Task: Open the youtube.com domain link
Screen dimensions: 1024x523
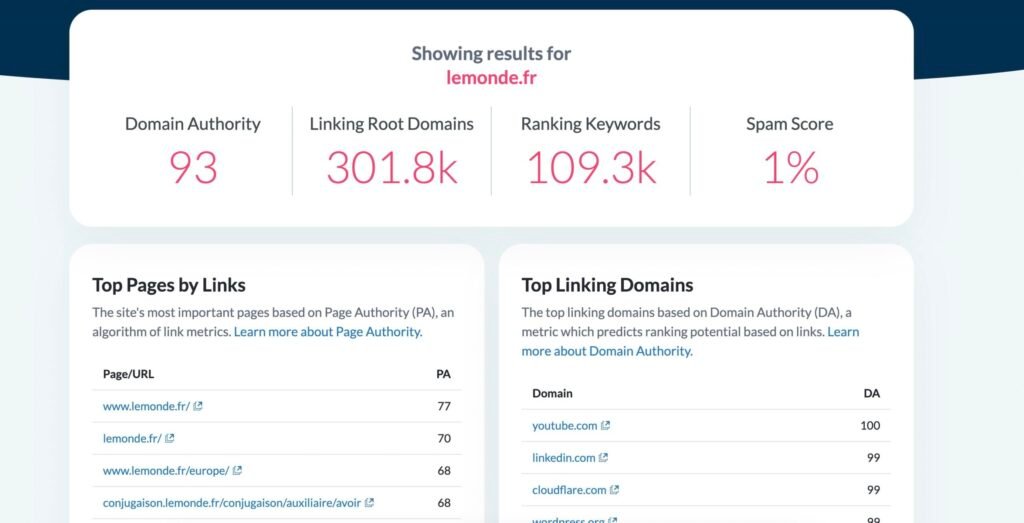Action: pyautogui.click(x=564, y=426)
